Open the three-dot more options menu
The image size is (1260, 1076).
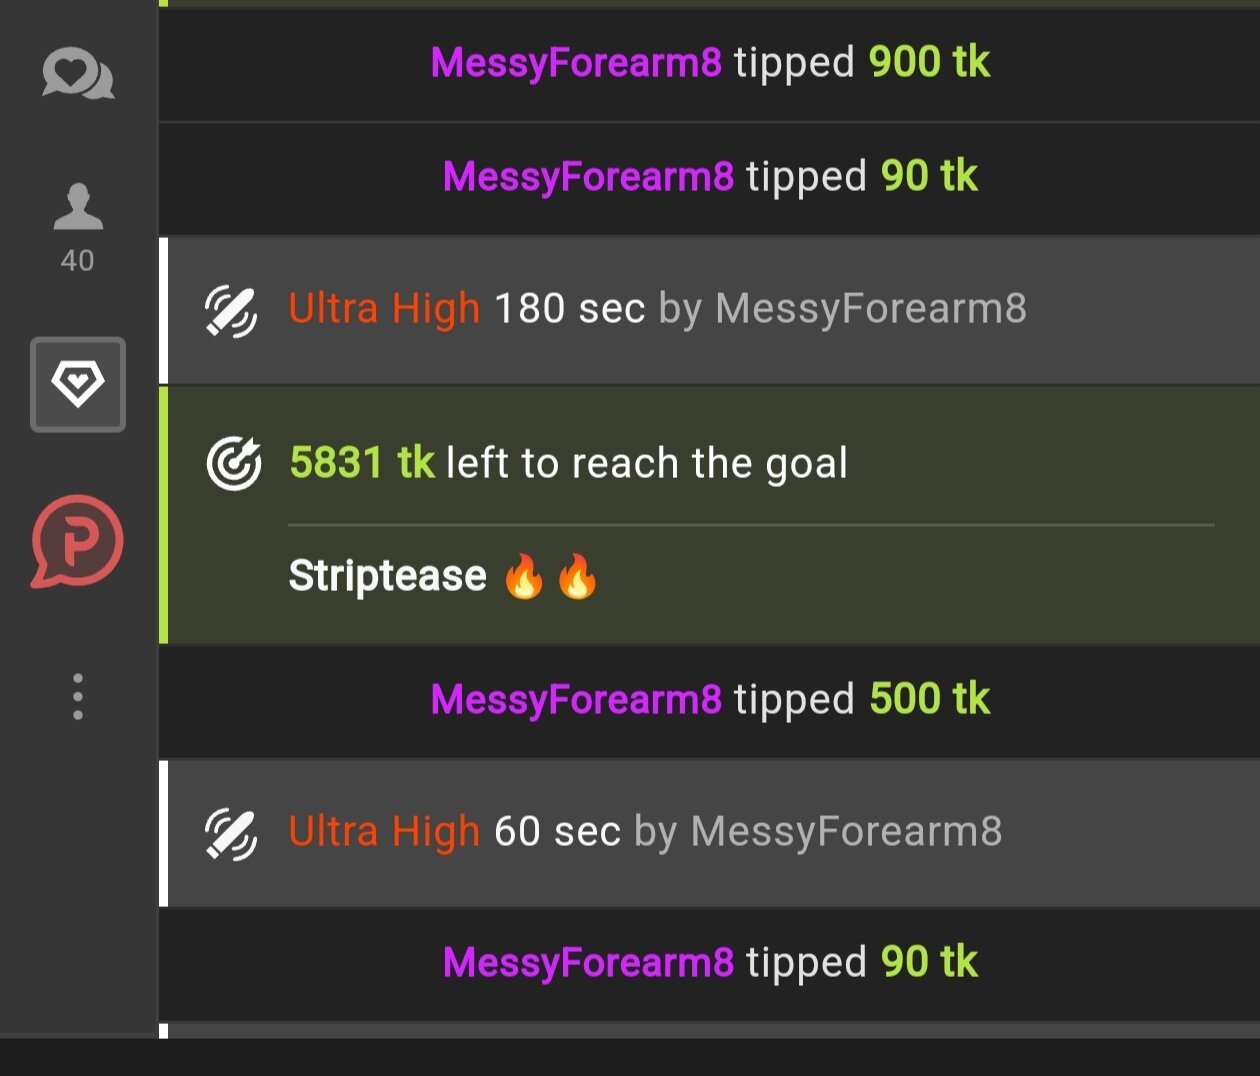pyautogui.click(x=78, y=696)
